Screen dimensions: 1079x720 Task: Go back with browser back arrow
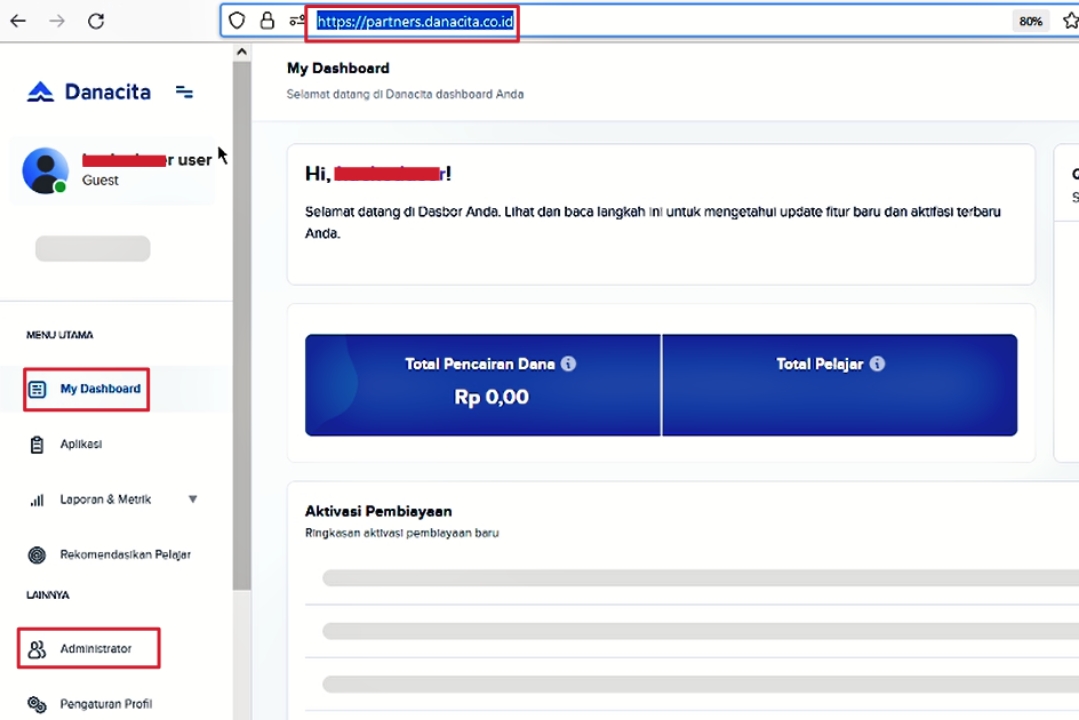(18, 21)
